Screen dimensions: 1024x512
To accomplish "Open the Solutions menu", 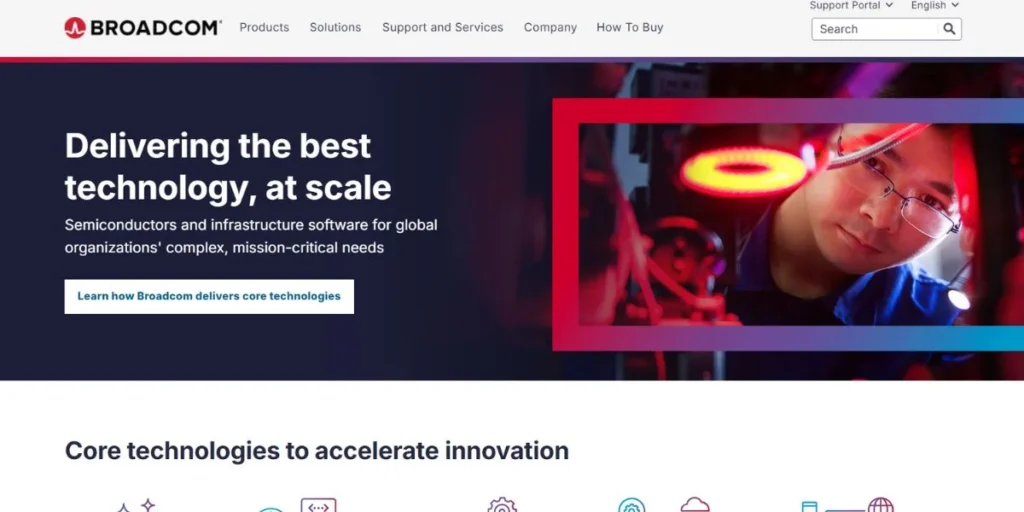I will point(335,27).
